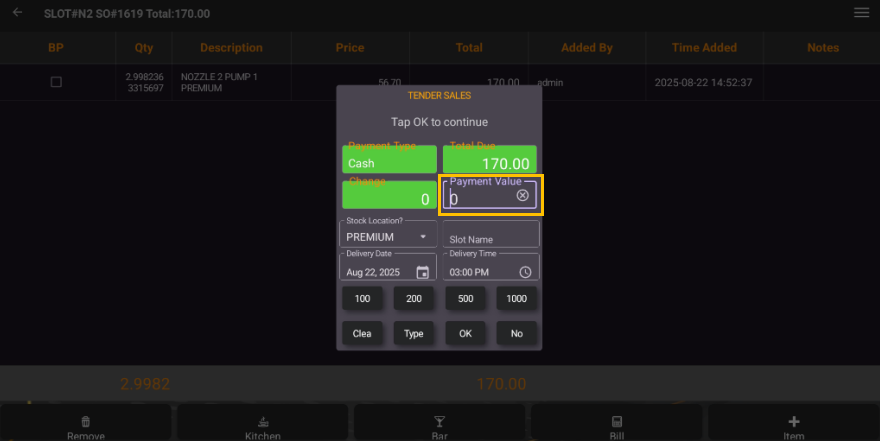The height and width of the screenshot is (441, 880).
Task: Clear the Payment Value field icon
Action: tap(522, 196)
